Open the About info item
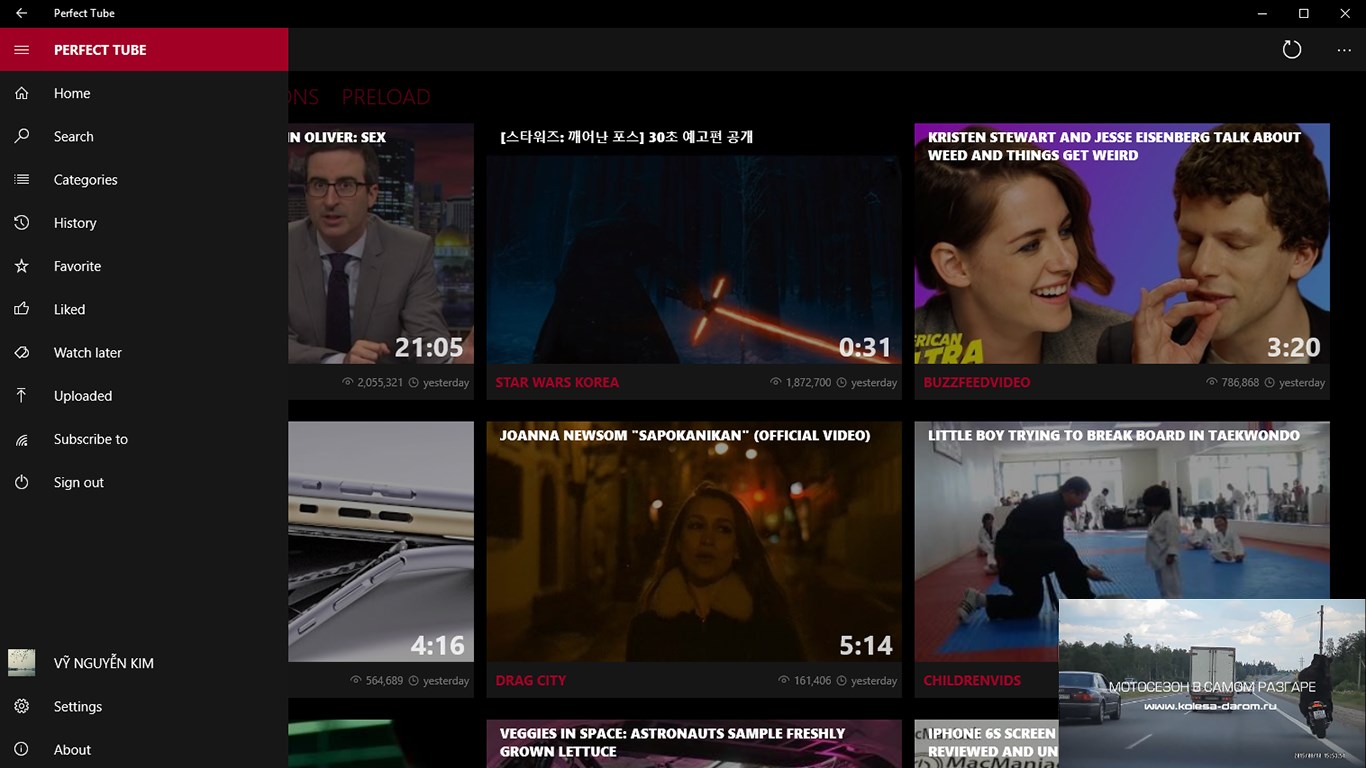The height and width of the screenshot is (768, 1366). tap(144, 749)
